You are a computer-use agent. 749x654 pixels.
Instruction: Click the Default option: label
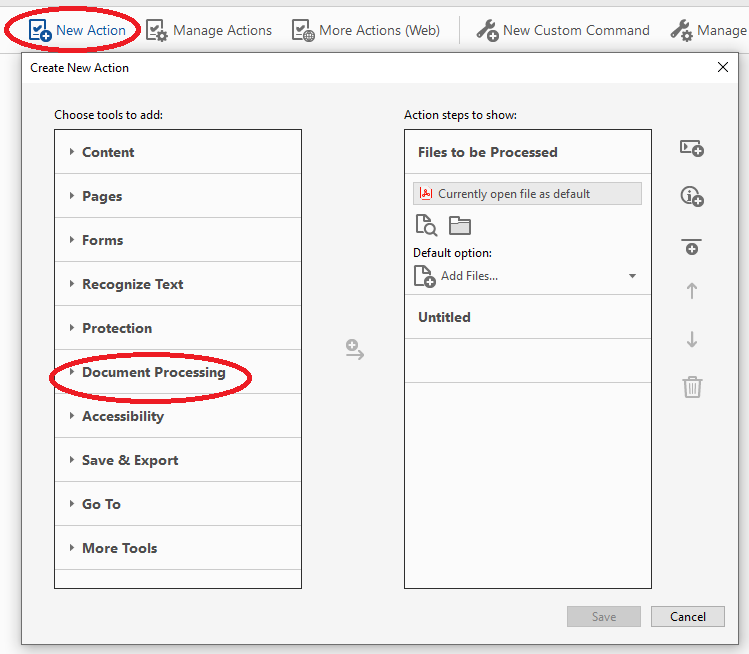tap(452, 253)
